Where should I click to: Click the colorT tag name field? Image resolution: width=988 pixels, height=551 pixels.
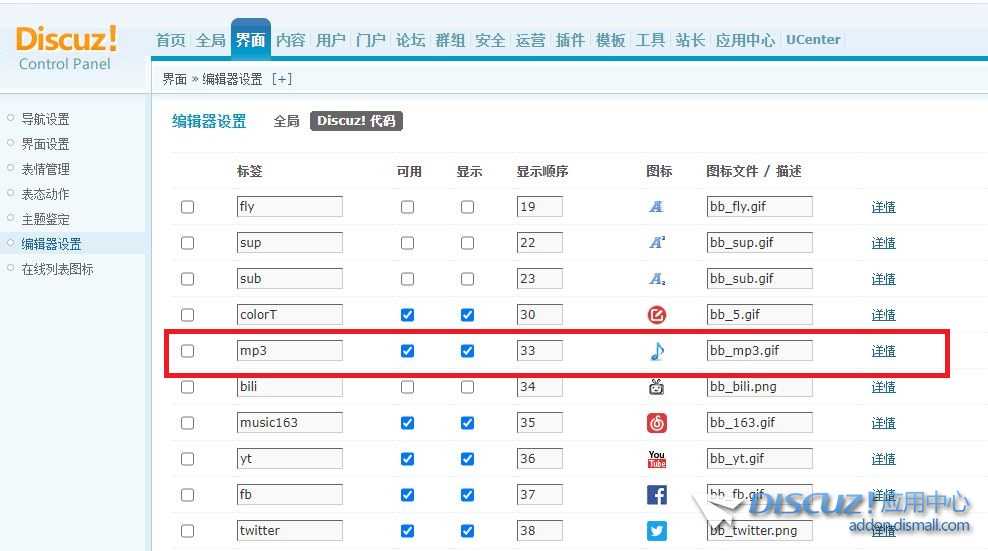point(290,315)
